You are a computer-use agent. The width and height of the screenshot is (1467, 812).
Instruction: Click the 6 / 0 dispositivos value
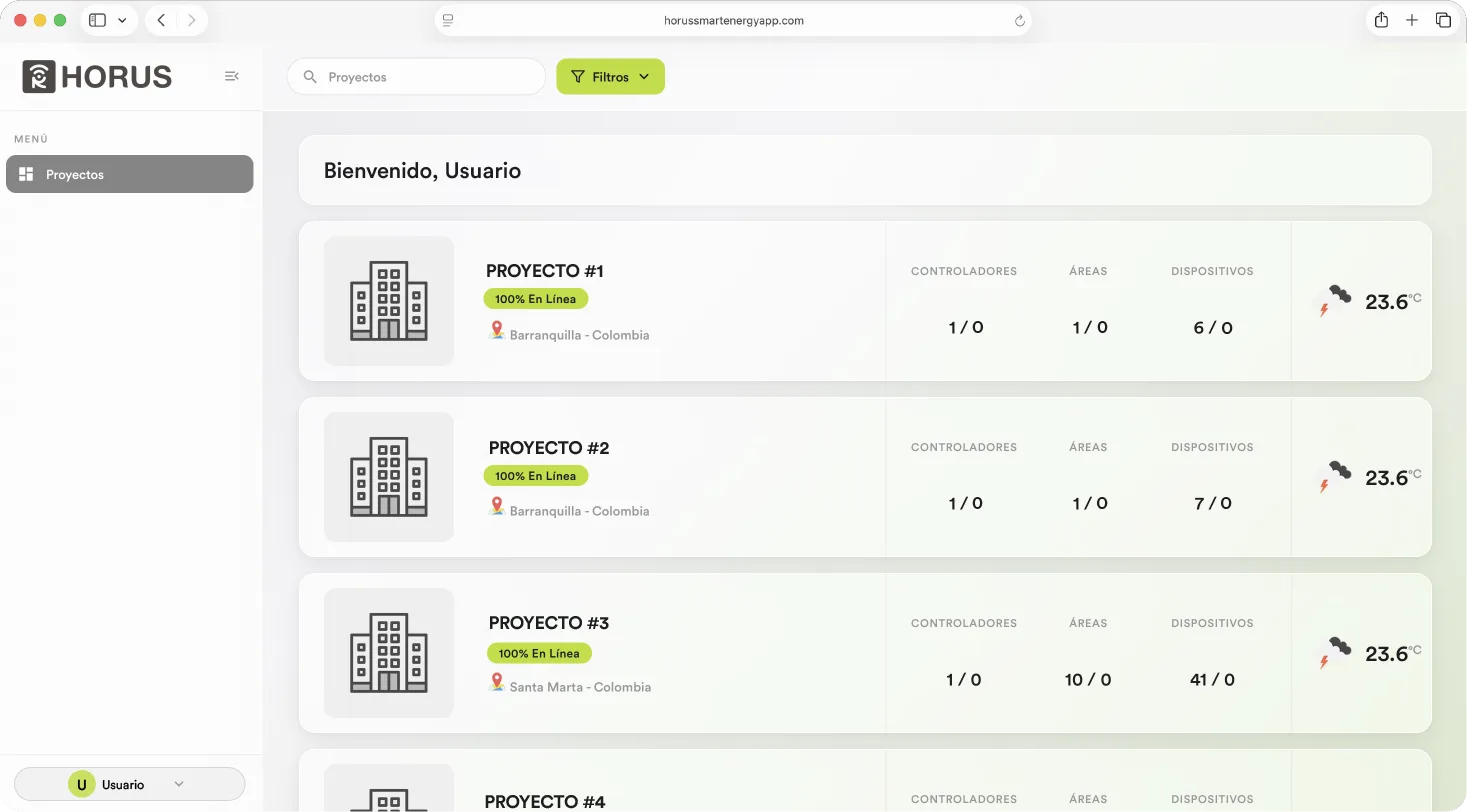1213,328
